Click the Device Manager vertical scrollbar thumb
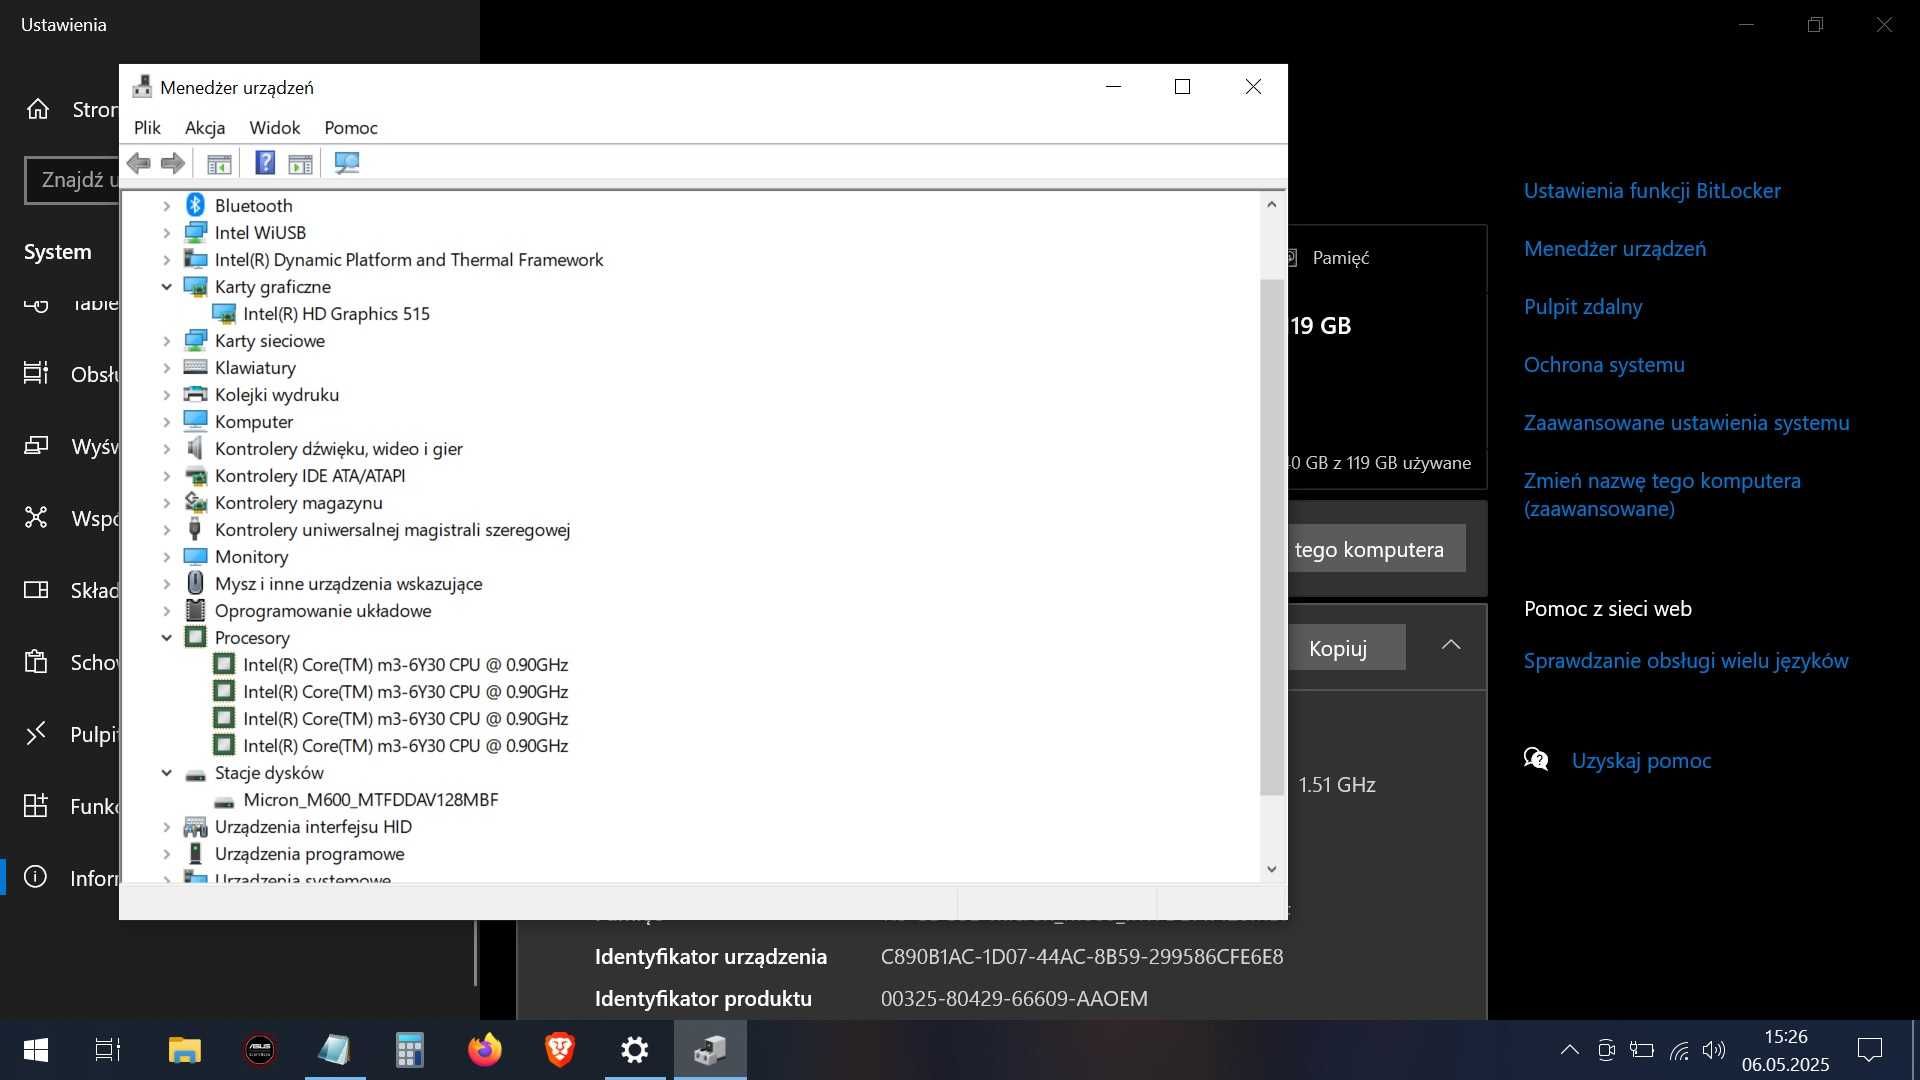 1272,537
